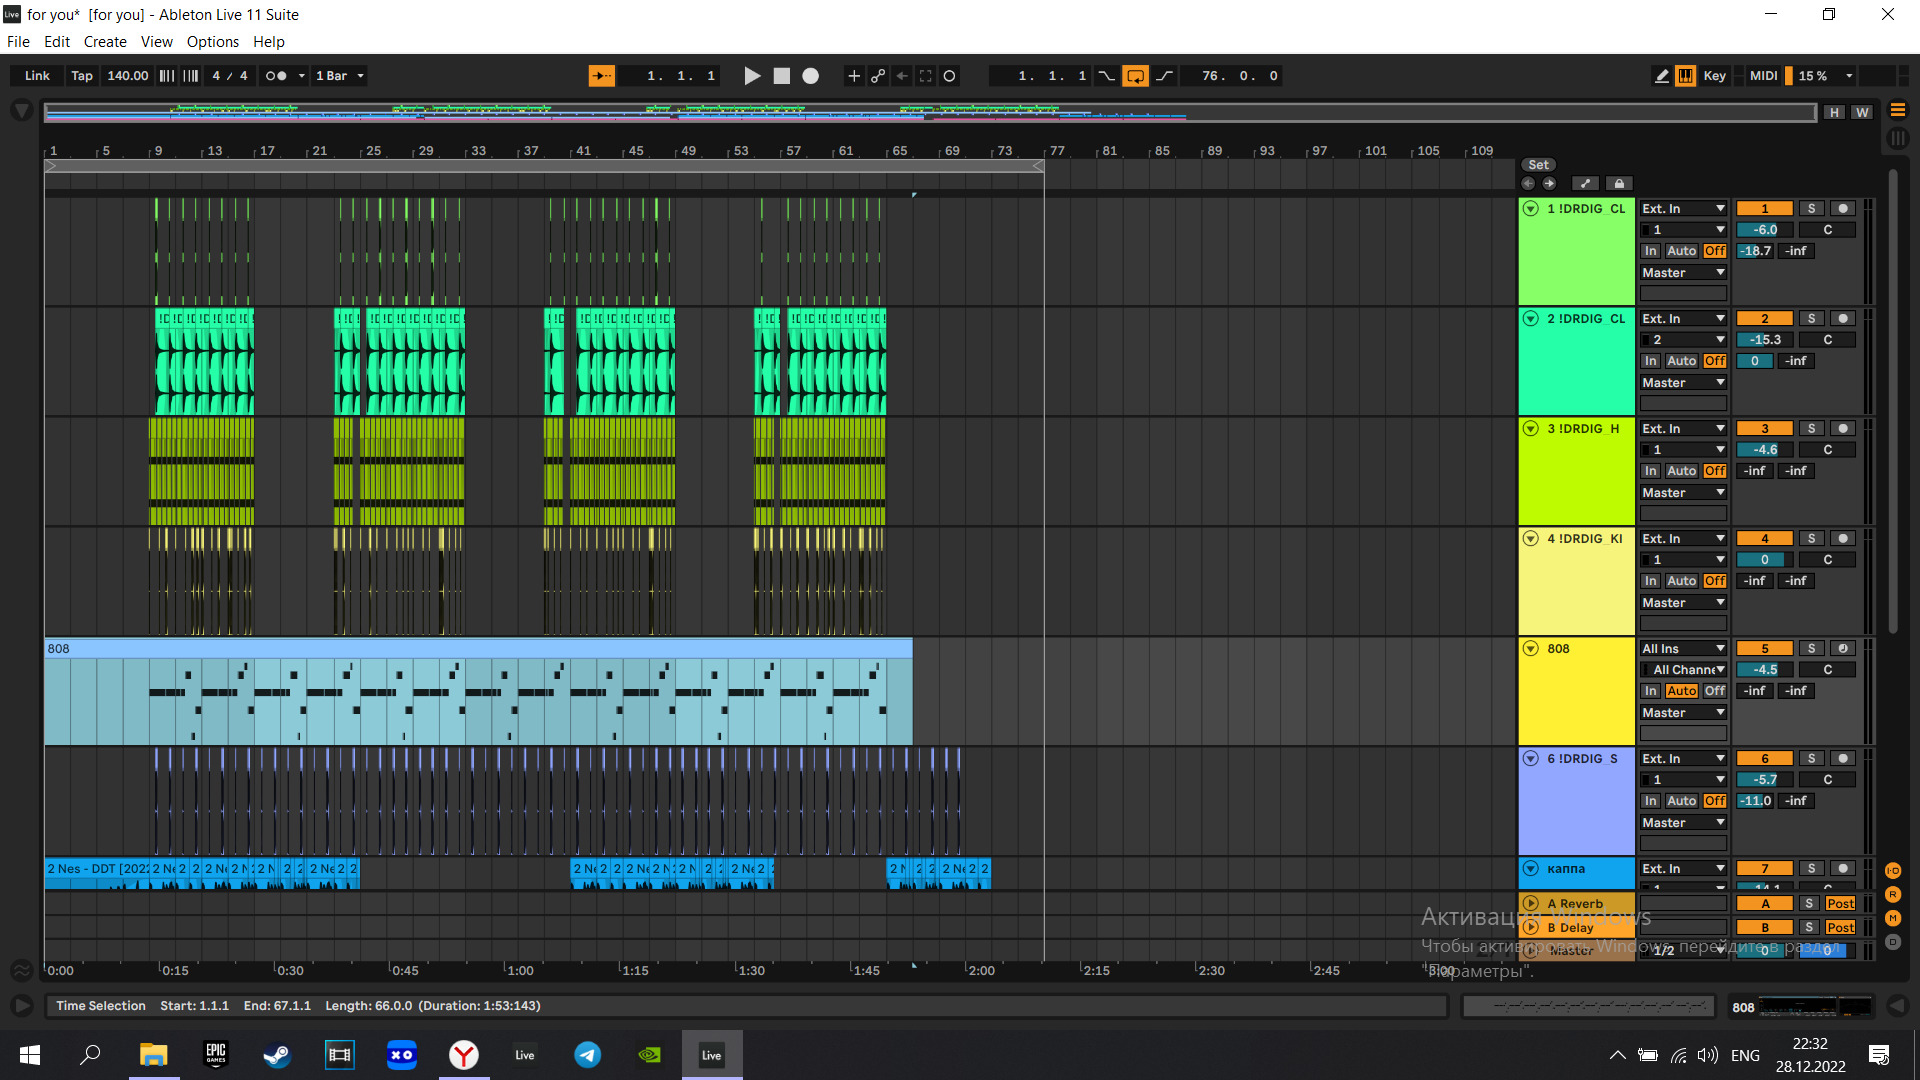This screenshot has width=1920, height=1080.
Task: Open the Create menu
Action: pos(105,42)
